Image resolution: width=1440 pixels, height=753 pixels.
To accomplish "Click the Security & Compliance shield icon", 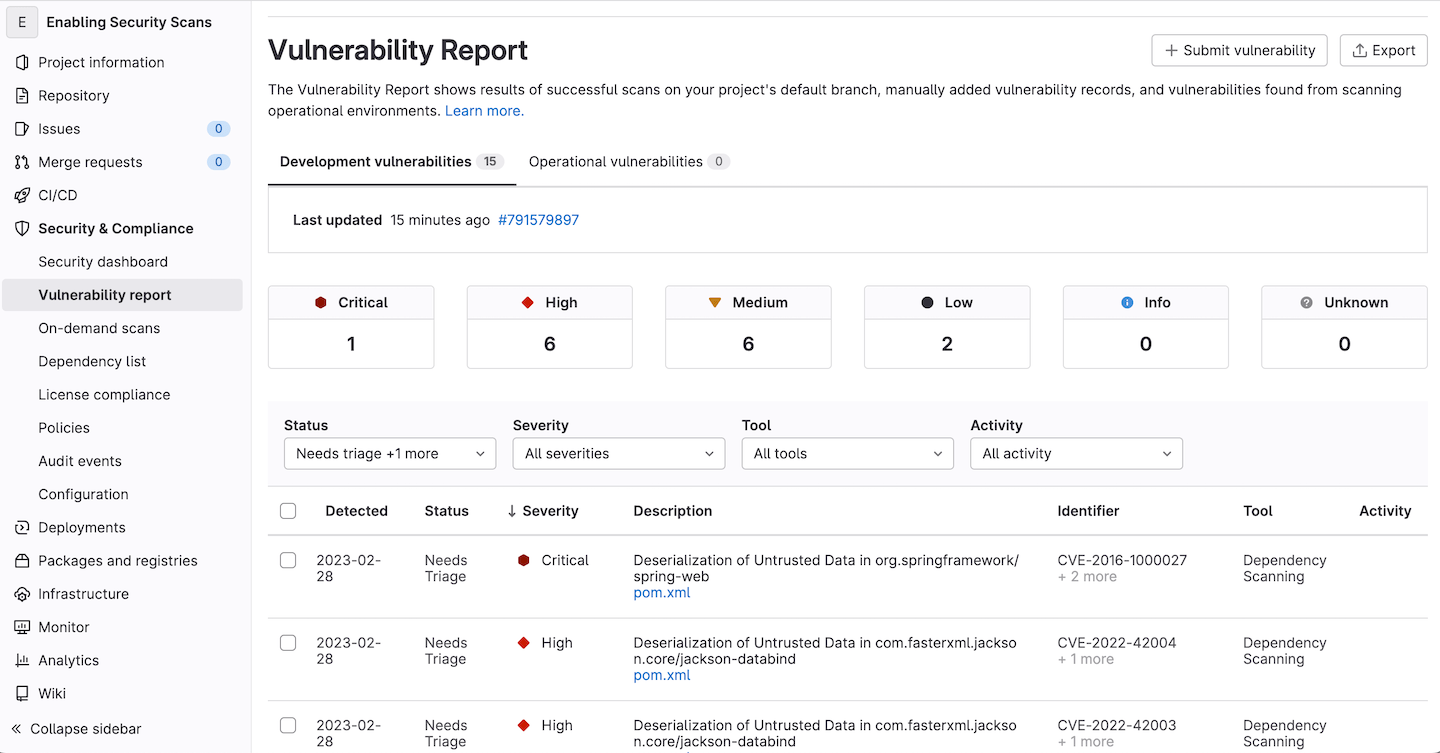I will click(22, 228).
